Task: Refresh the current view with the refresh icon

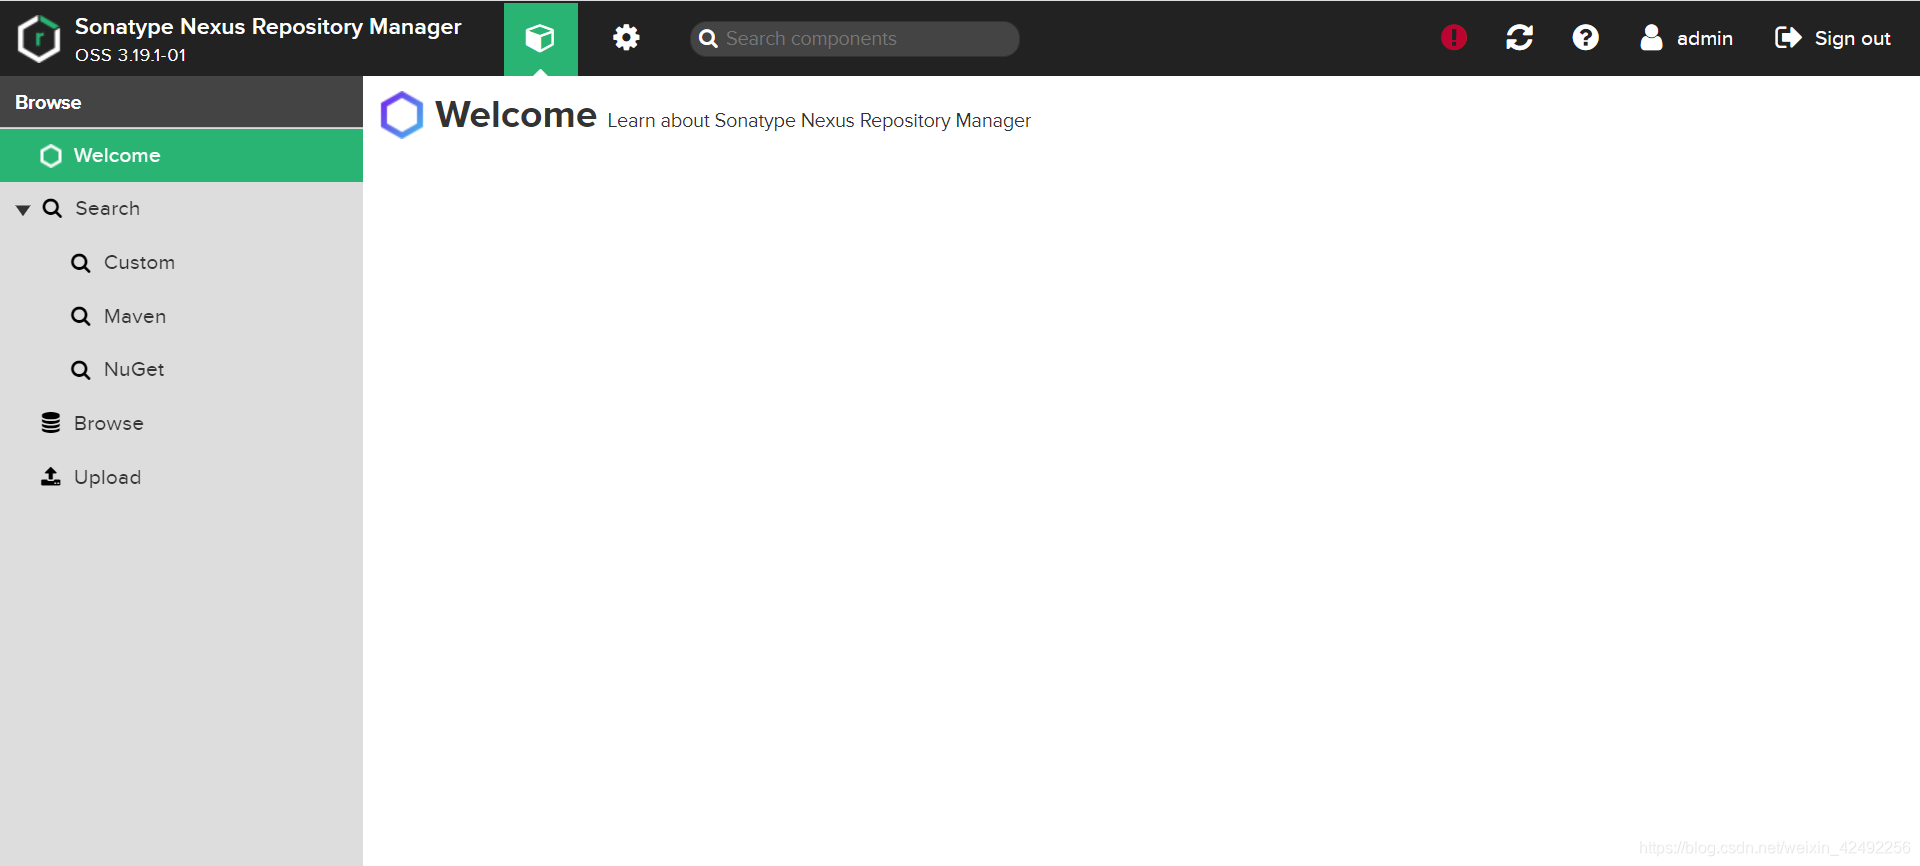Action: [1519, 38]
